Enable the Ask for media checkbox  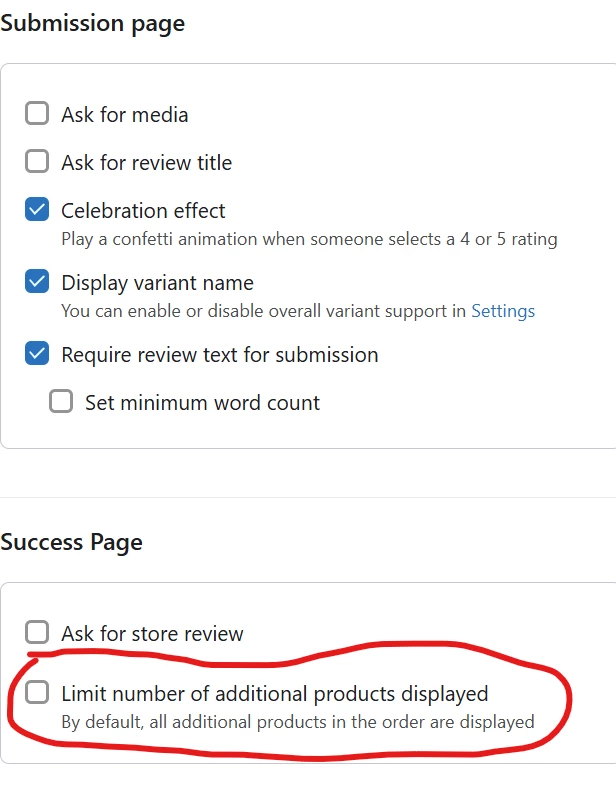coord(37,114)
